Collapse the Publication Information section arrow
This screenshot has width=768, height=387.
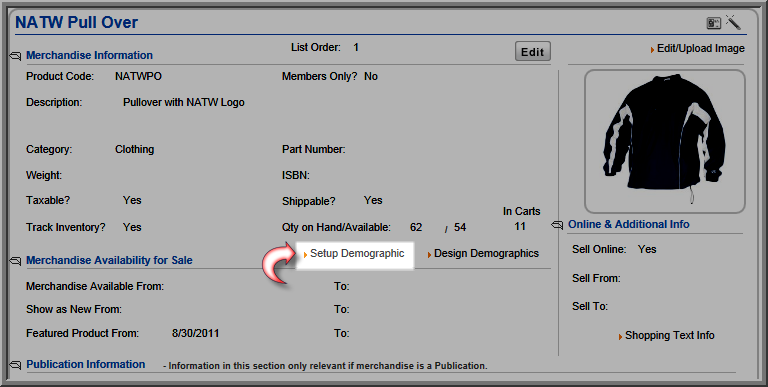click(15, 365)
